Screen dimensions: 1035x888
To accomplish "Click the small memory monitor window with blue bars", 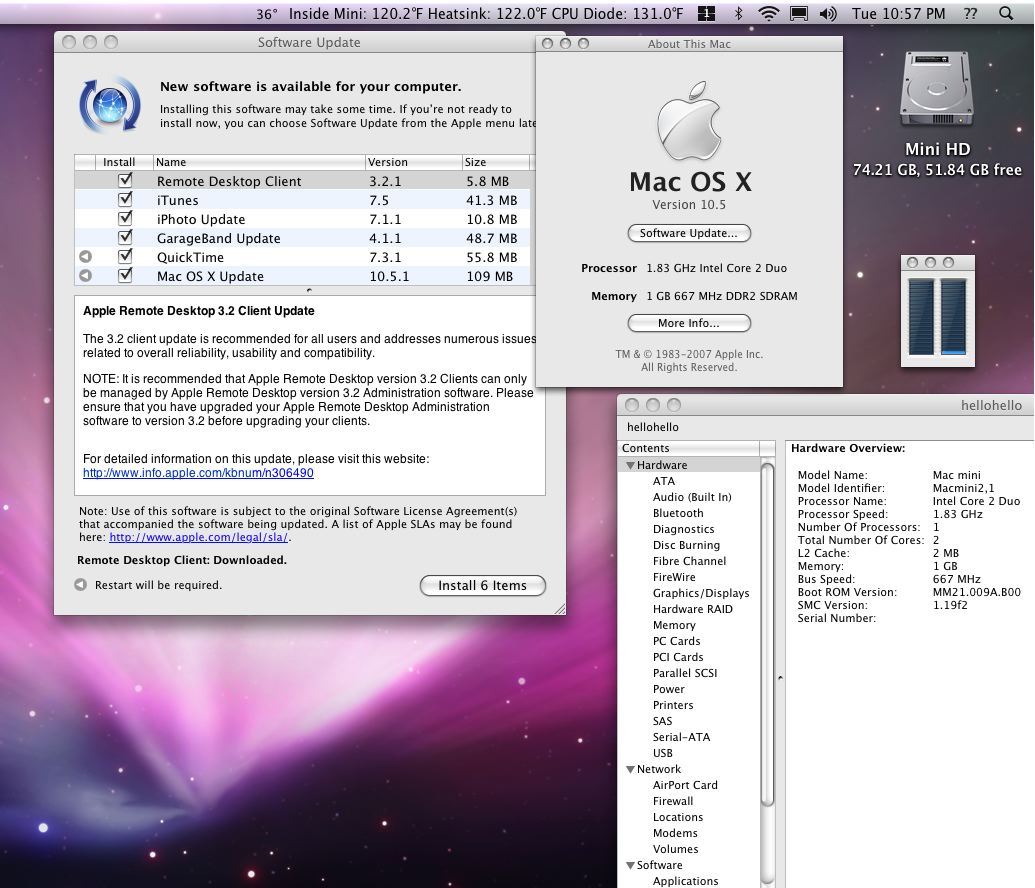I will point(937,311).
